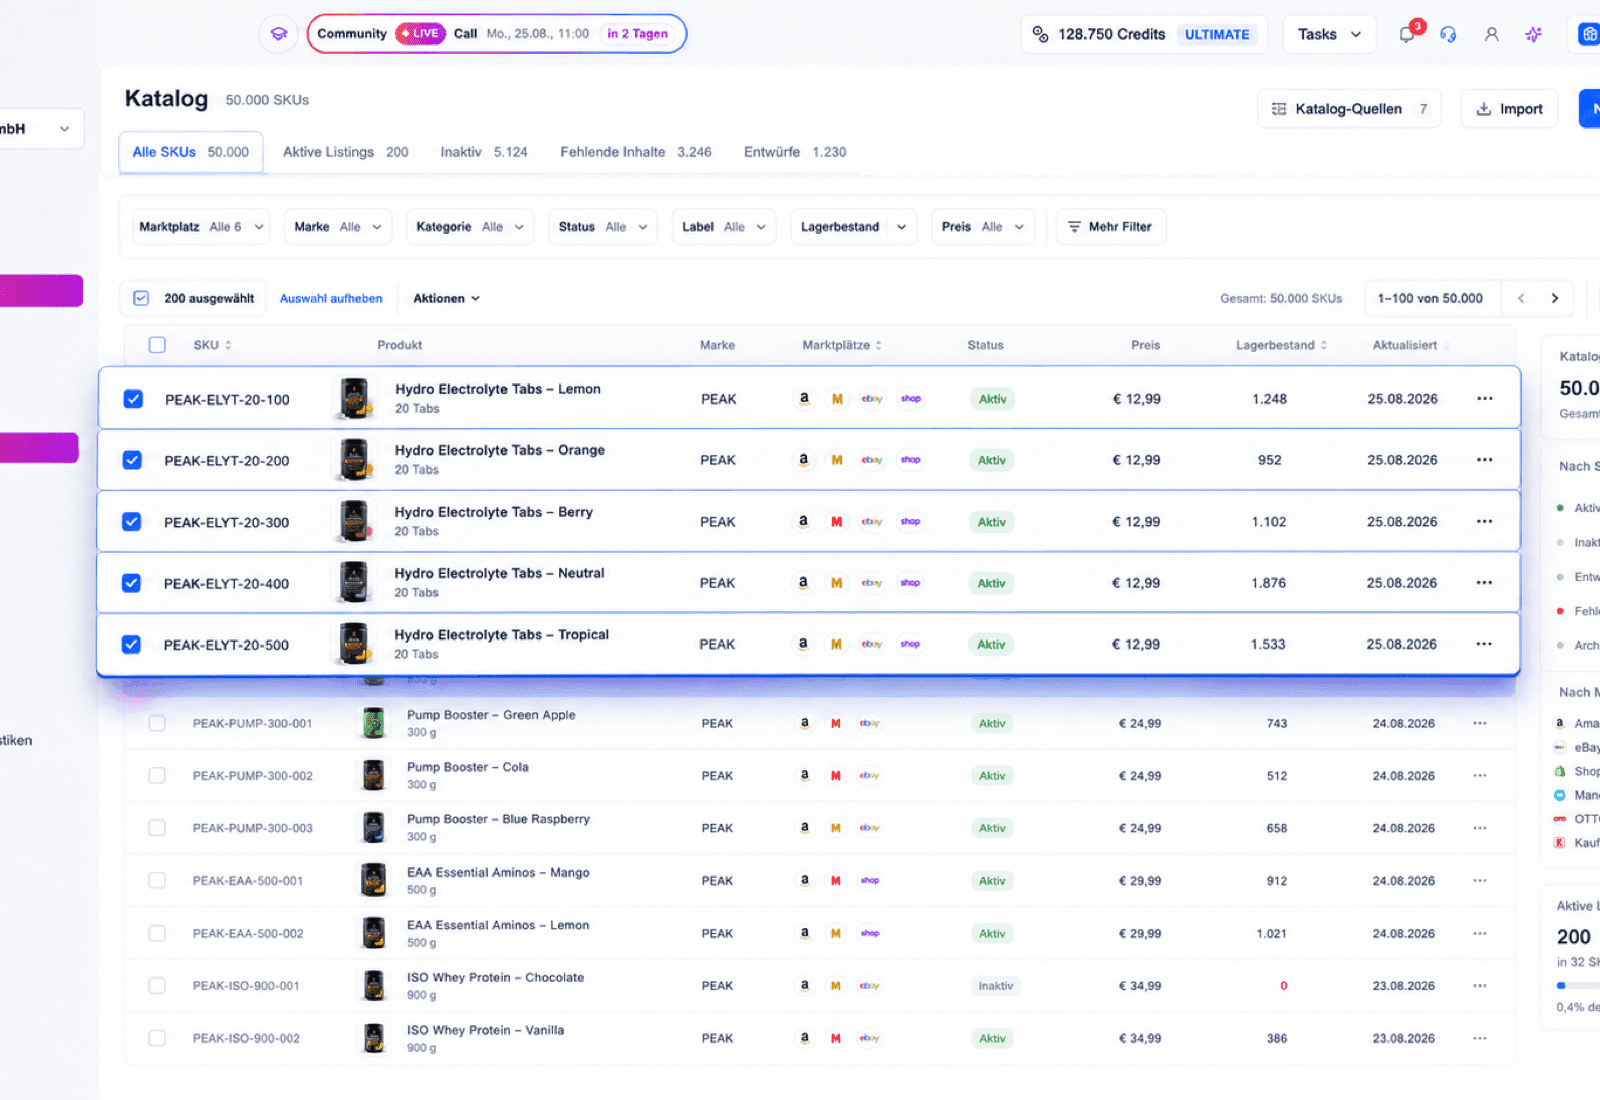Open Pump Booster Green Apple product thumbnail
The height and width of the screenshot is (1100, 1600).
tap(373, 723)
